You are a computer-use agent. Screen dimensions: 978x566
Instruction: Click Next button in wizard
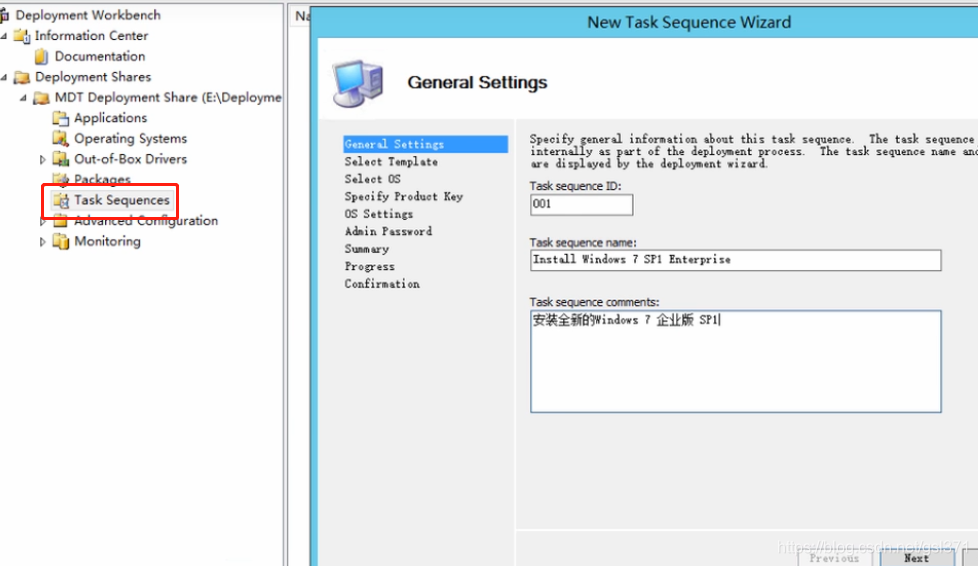(917, 559)
